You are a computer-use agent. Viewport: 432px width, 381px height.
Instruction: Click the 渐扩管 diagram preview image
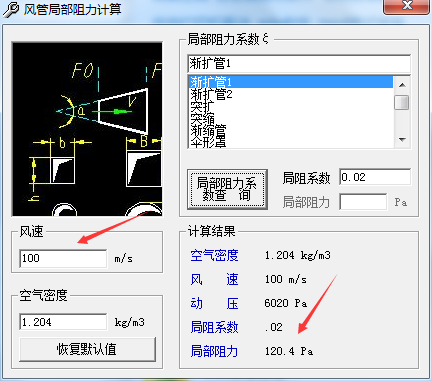(x=87, y=129)
